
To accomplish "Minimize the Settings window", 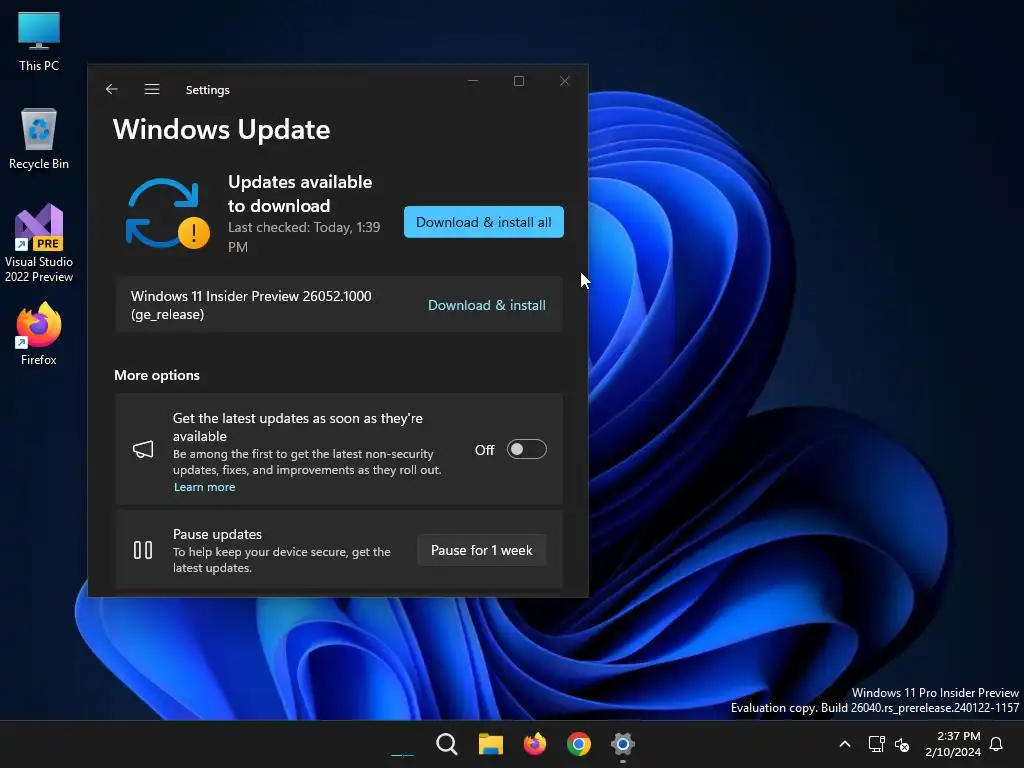I will (x=473, y=81).
